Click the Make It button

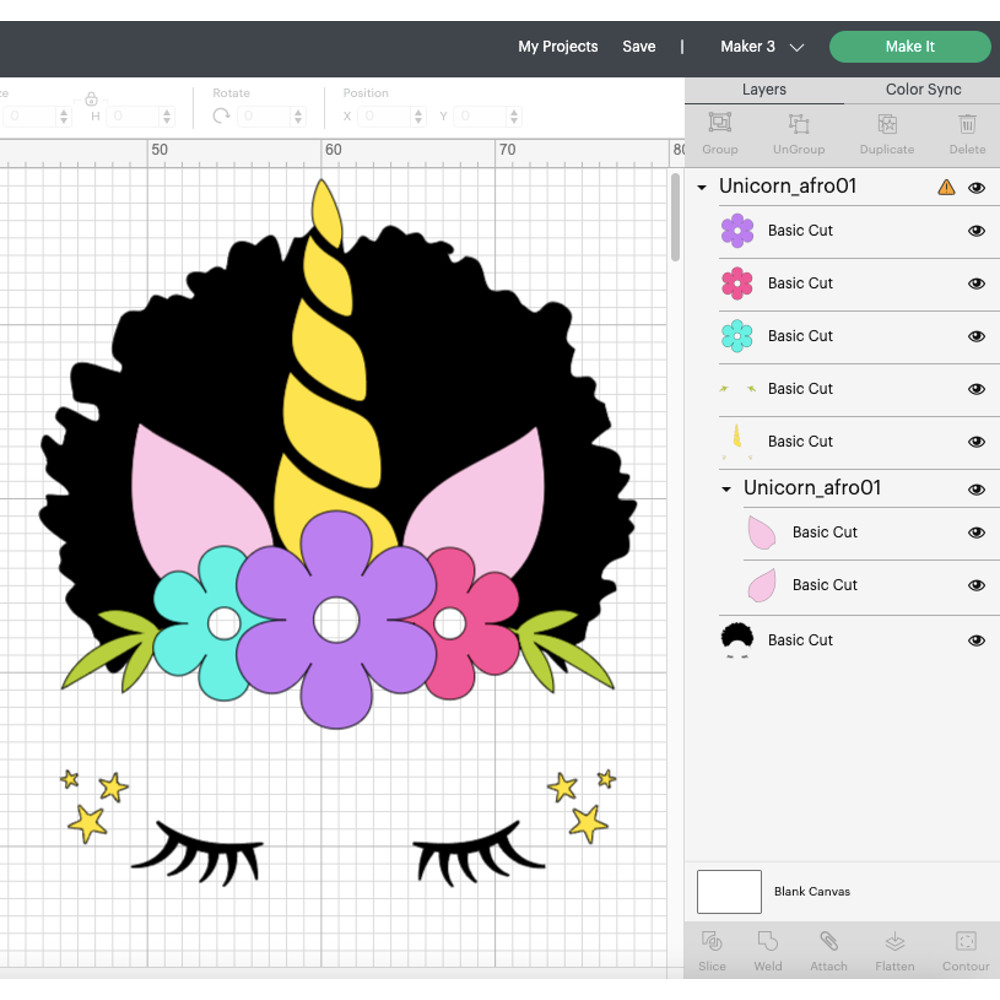click(909, 46)
